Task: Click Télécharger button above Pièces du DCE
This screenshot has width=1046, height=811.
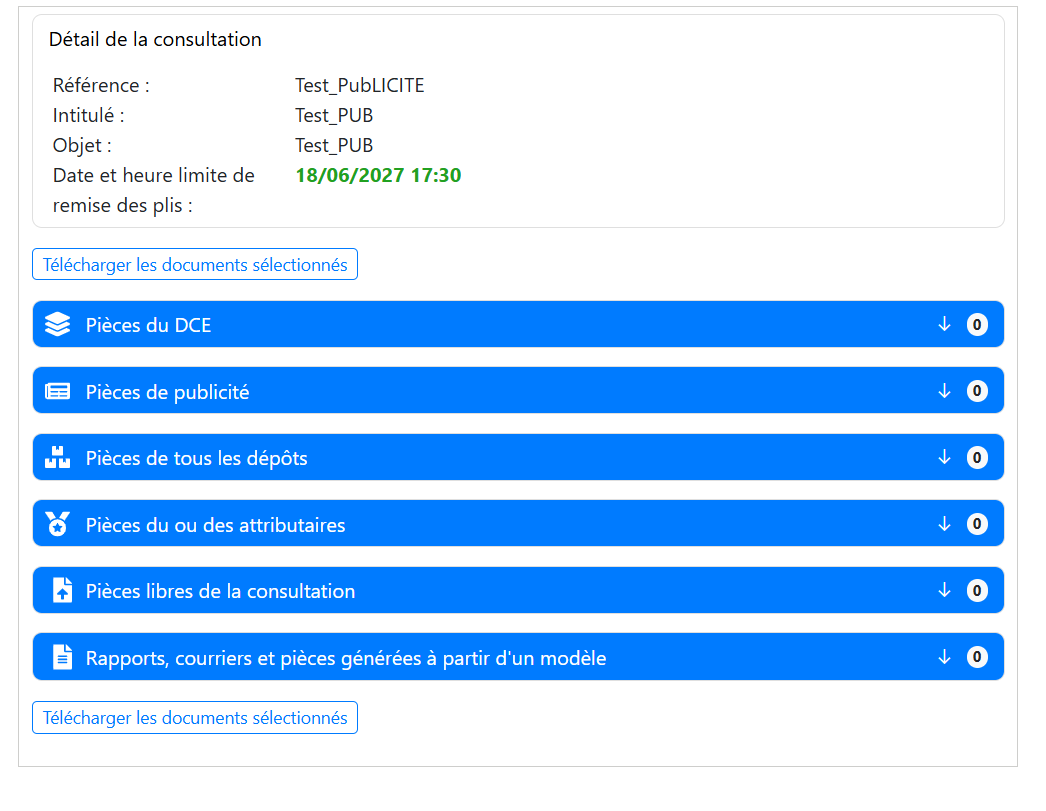Action: 195,265
